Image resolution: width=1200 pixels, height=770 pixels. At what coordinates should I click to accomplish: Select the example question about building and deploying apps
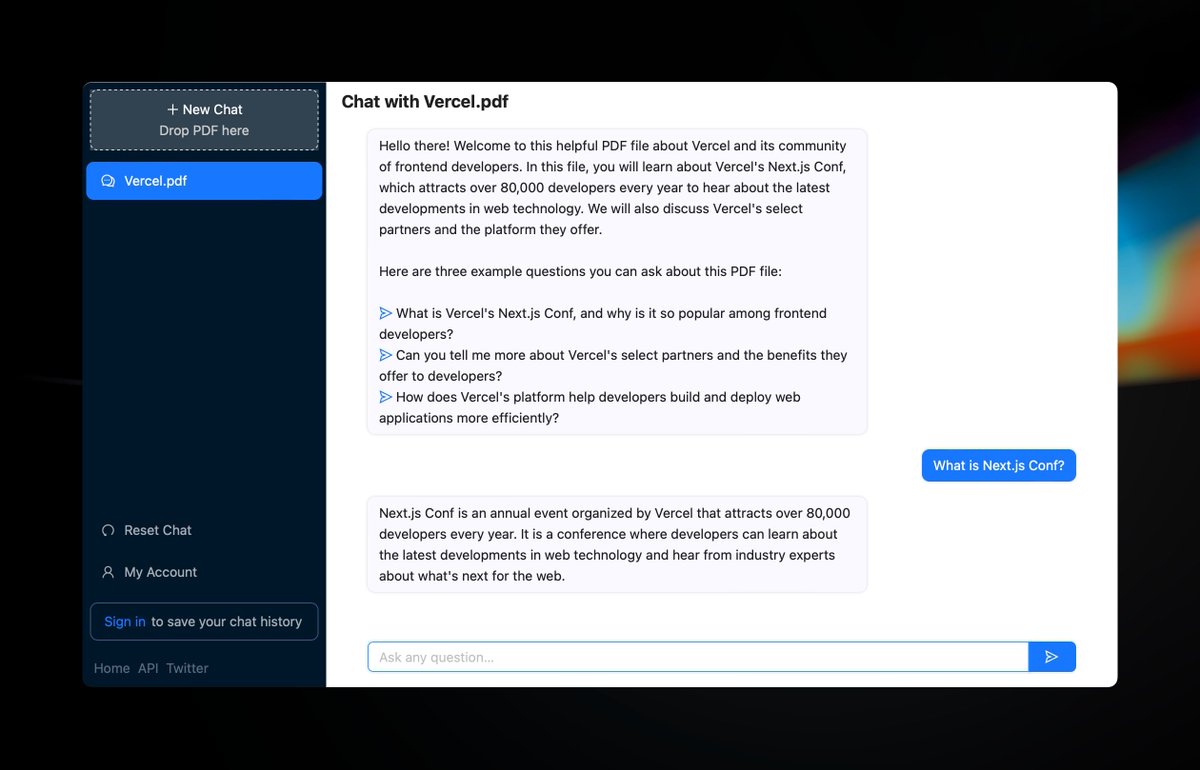coord(590,407)
